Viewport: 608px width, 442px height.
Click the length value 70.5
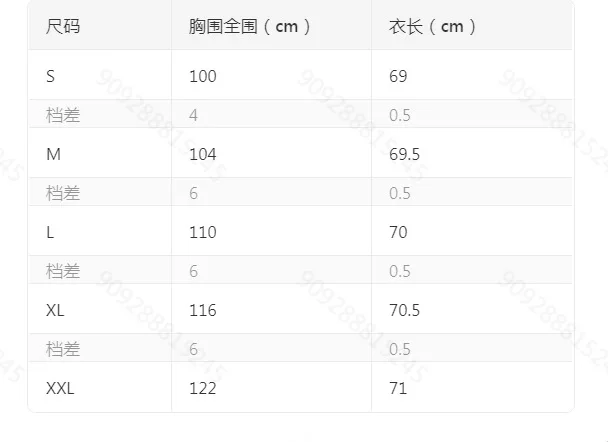404,310
